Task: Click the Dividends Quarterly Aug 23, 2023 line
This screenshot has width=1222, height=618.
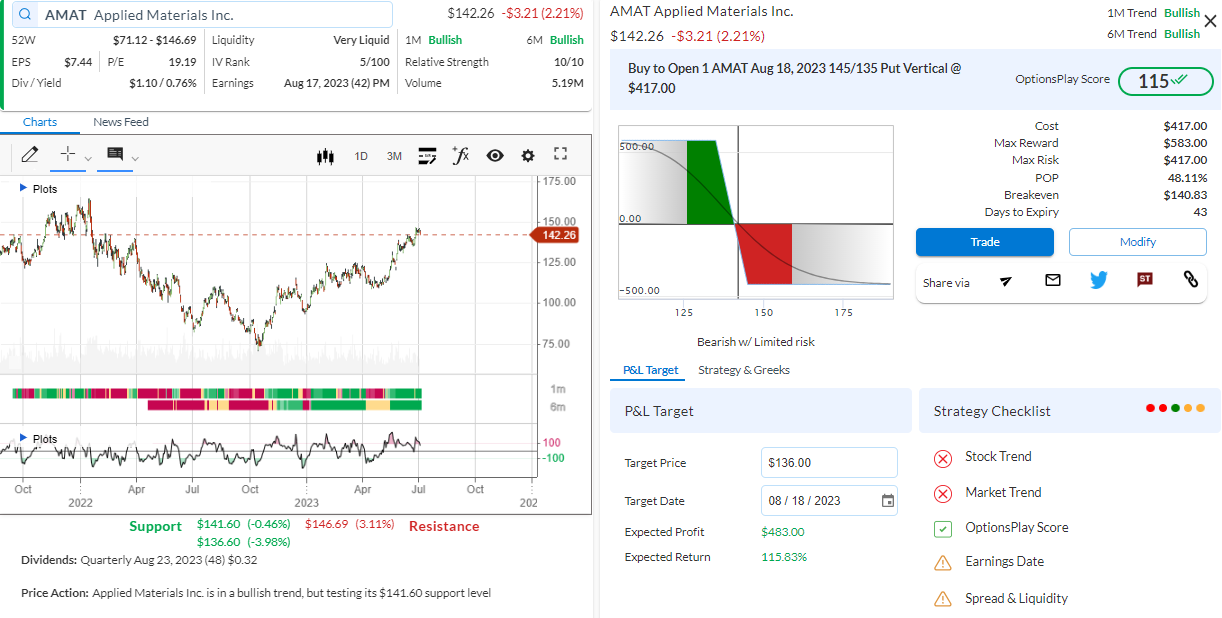Action: [139, 560]
